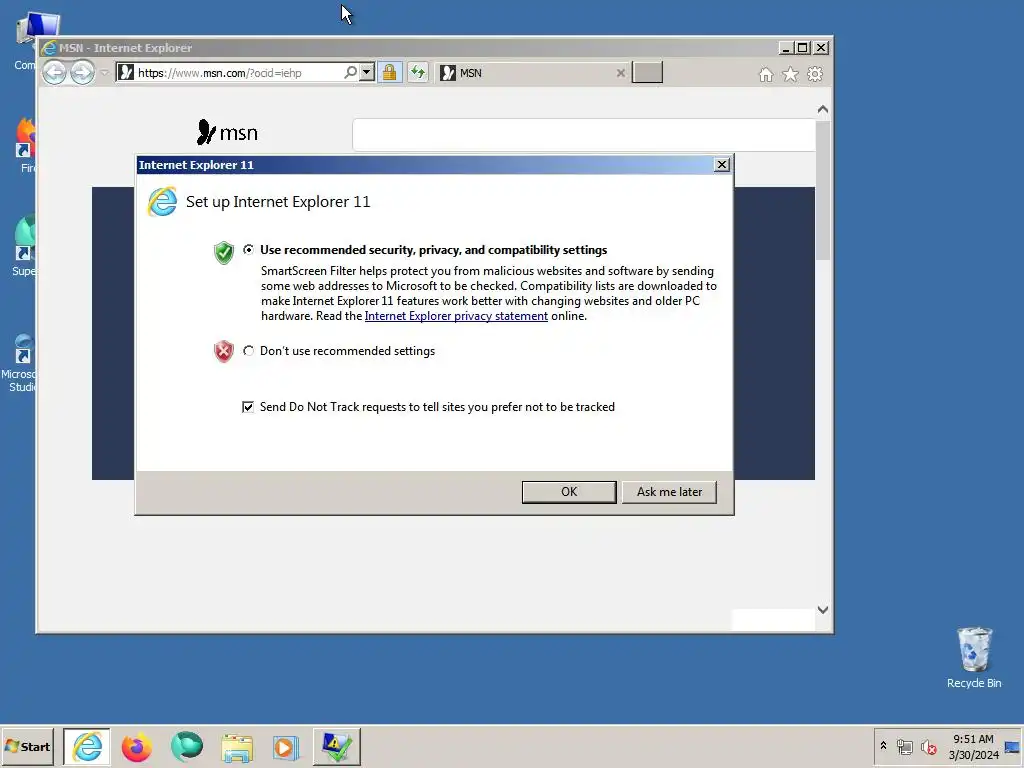Select Don't use recommended settings radio button
Screen dimensions: 1024x768
(248, 351)
